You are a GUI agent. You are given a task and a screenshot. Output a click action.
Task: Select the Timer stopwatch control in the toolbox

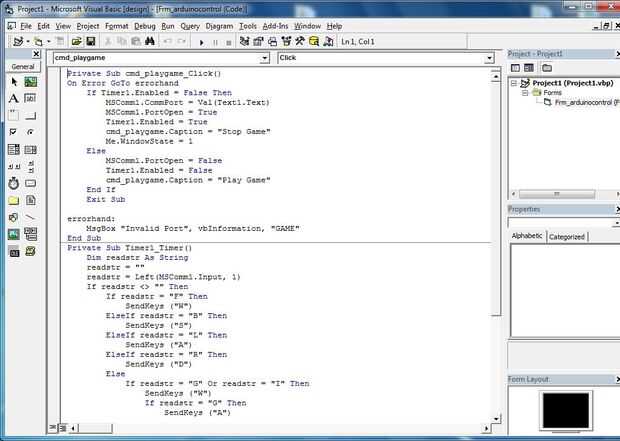[x=13, y=183]
